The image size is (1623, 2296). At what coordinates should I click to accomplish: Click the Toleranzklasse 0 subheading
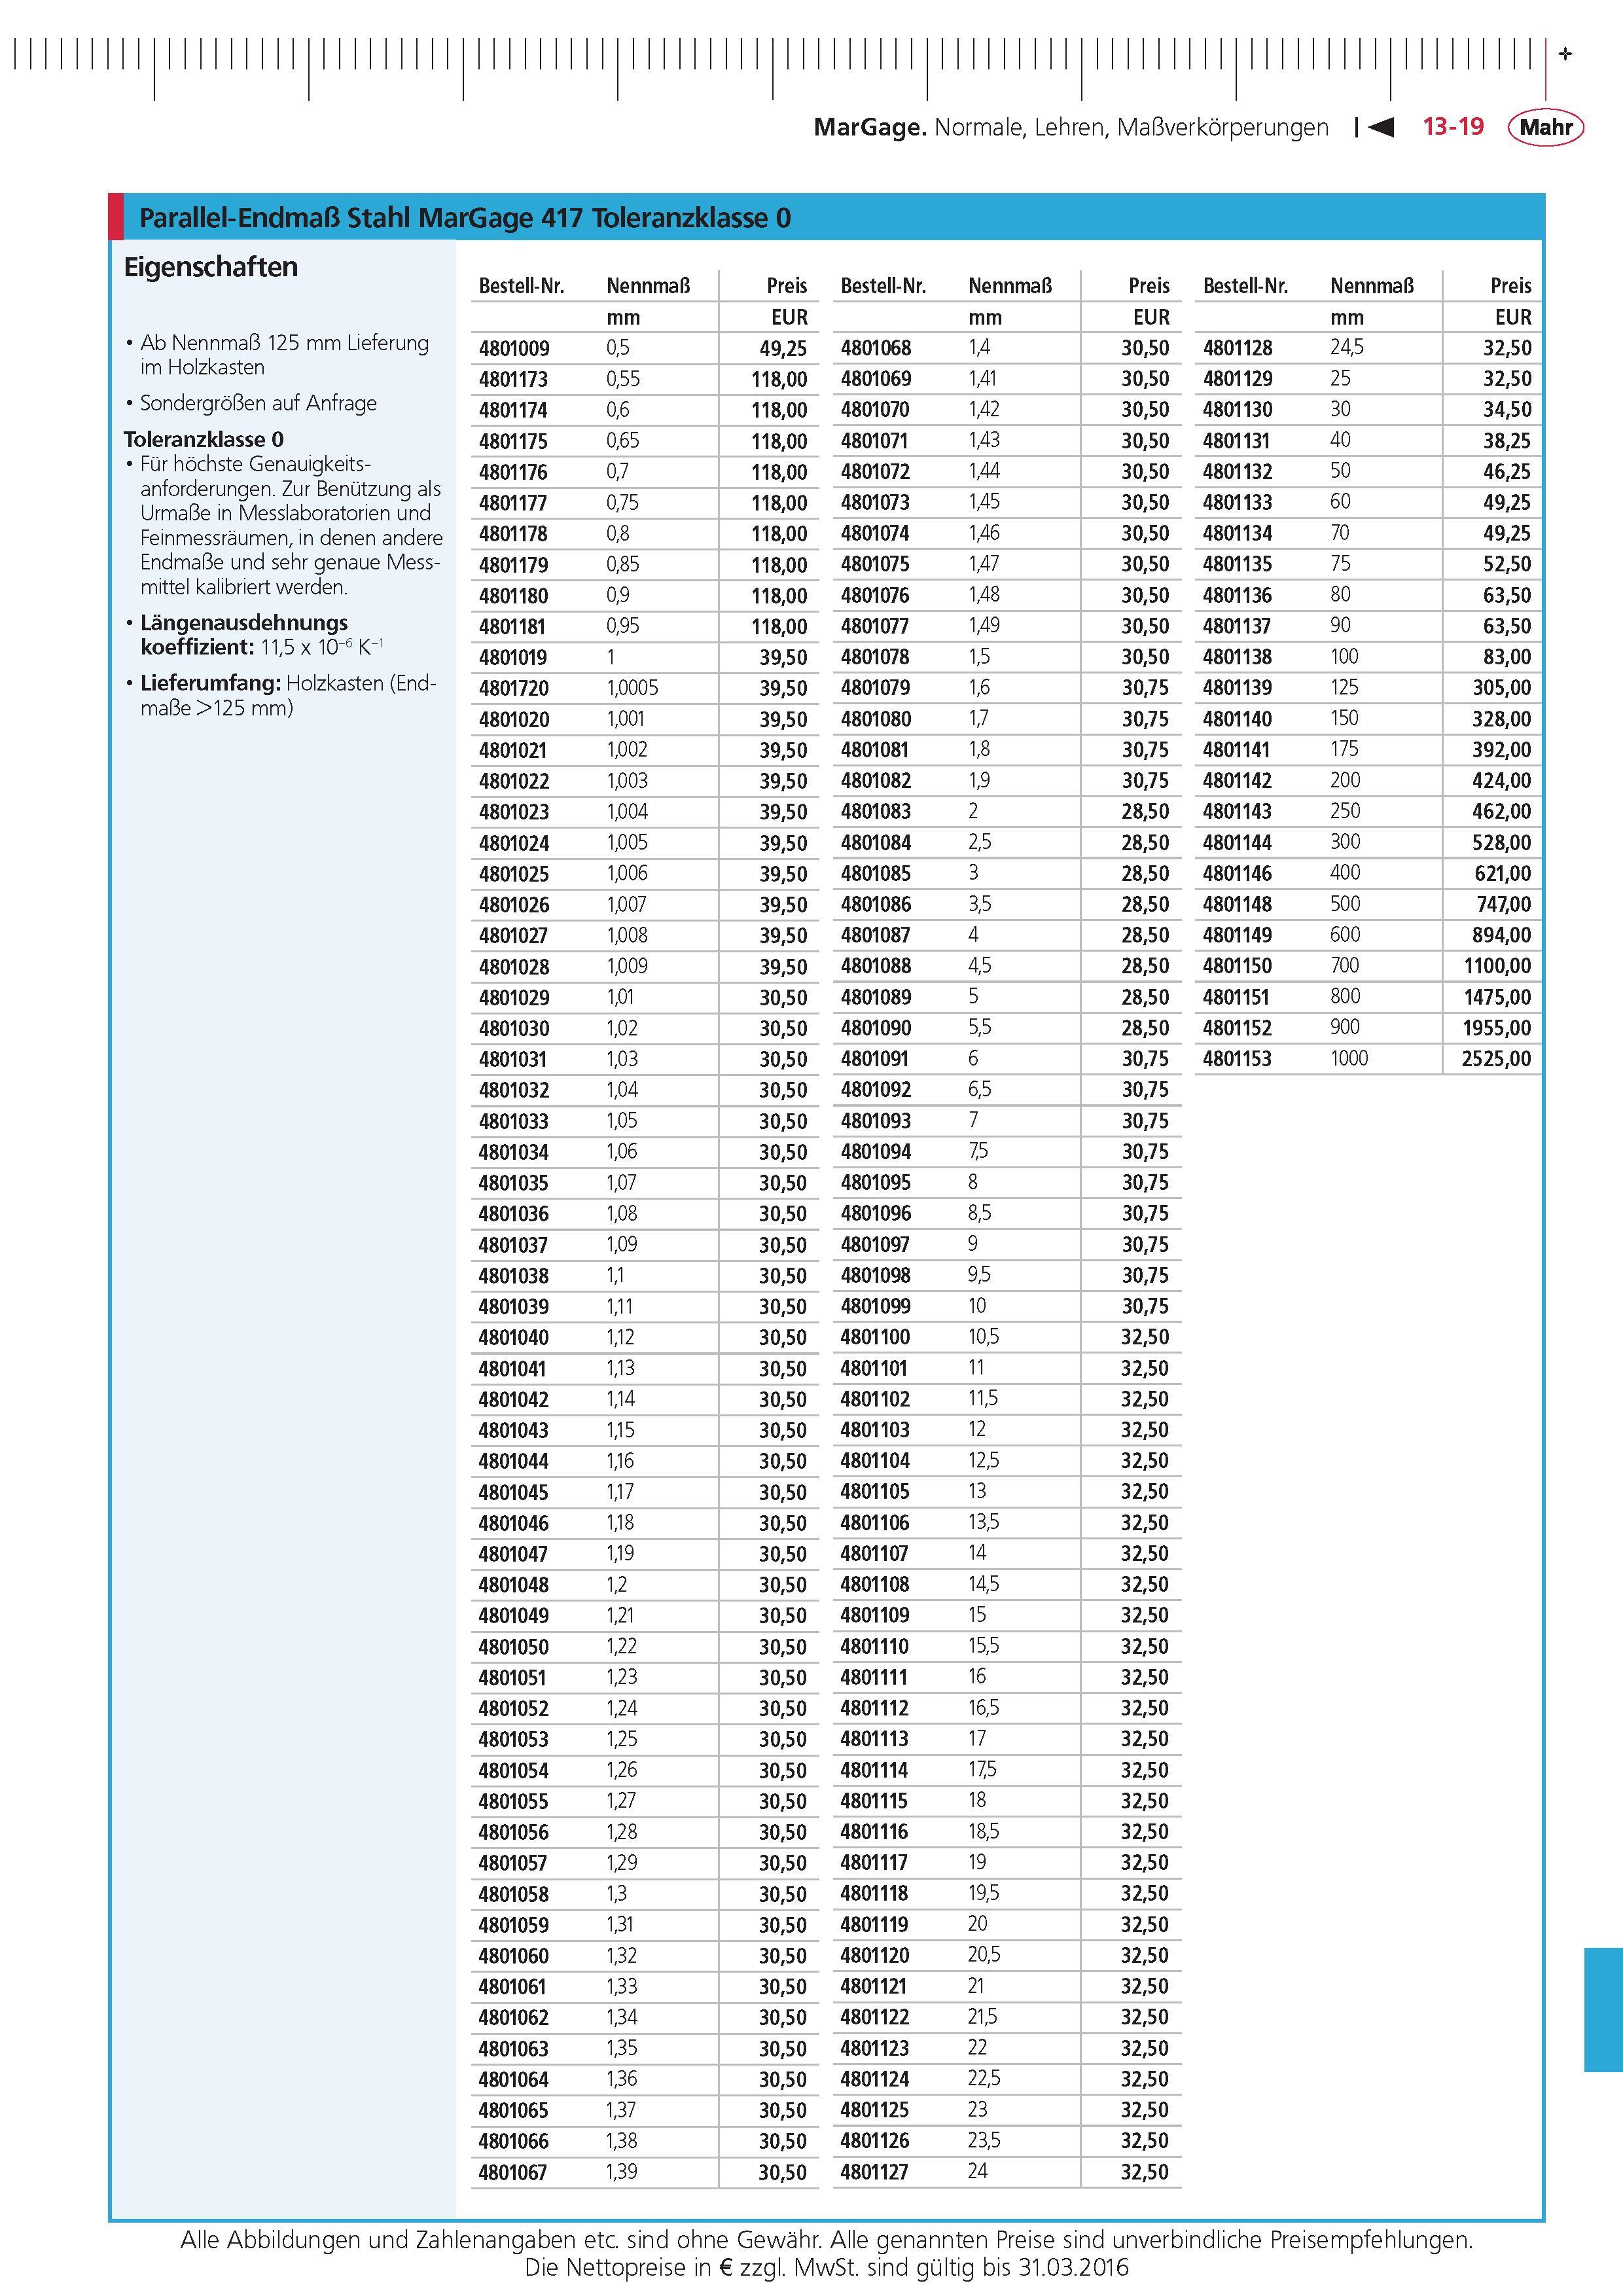204,439
